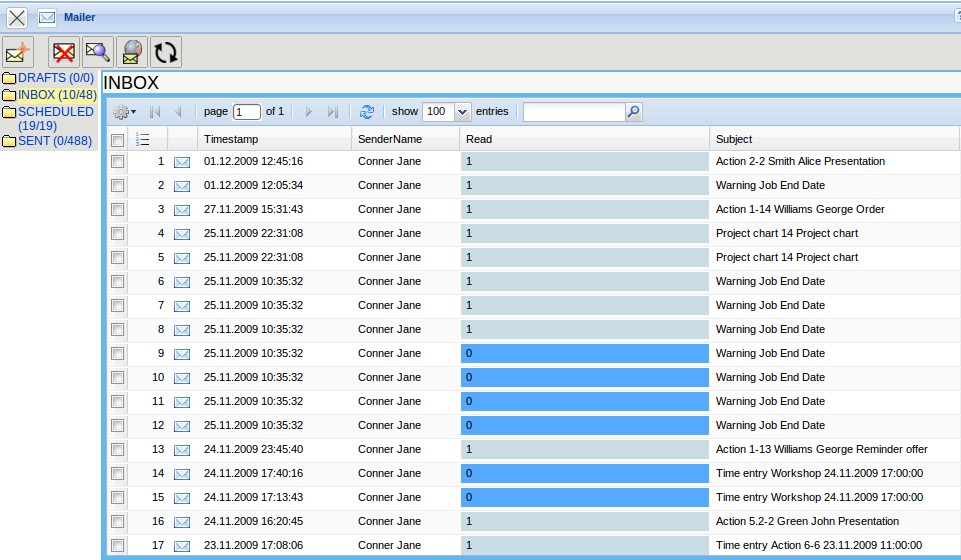Open the row numbering column list icon

(143, 139)
